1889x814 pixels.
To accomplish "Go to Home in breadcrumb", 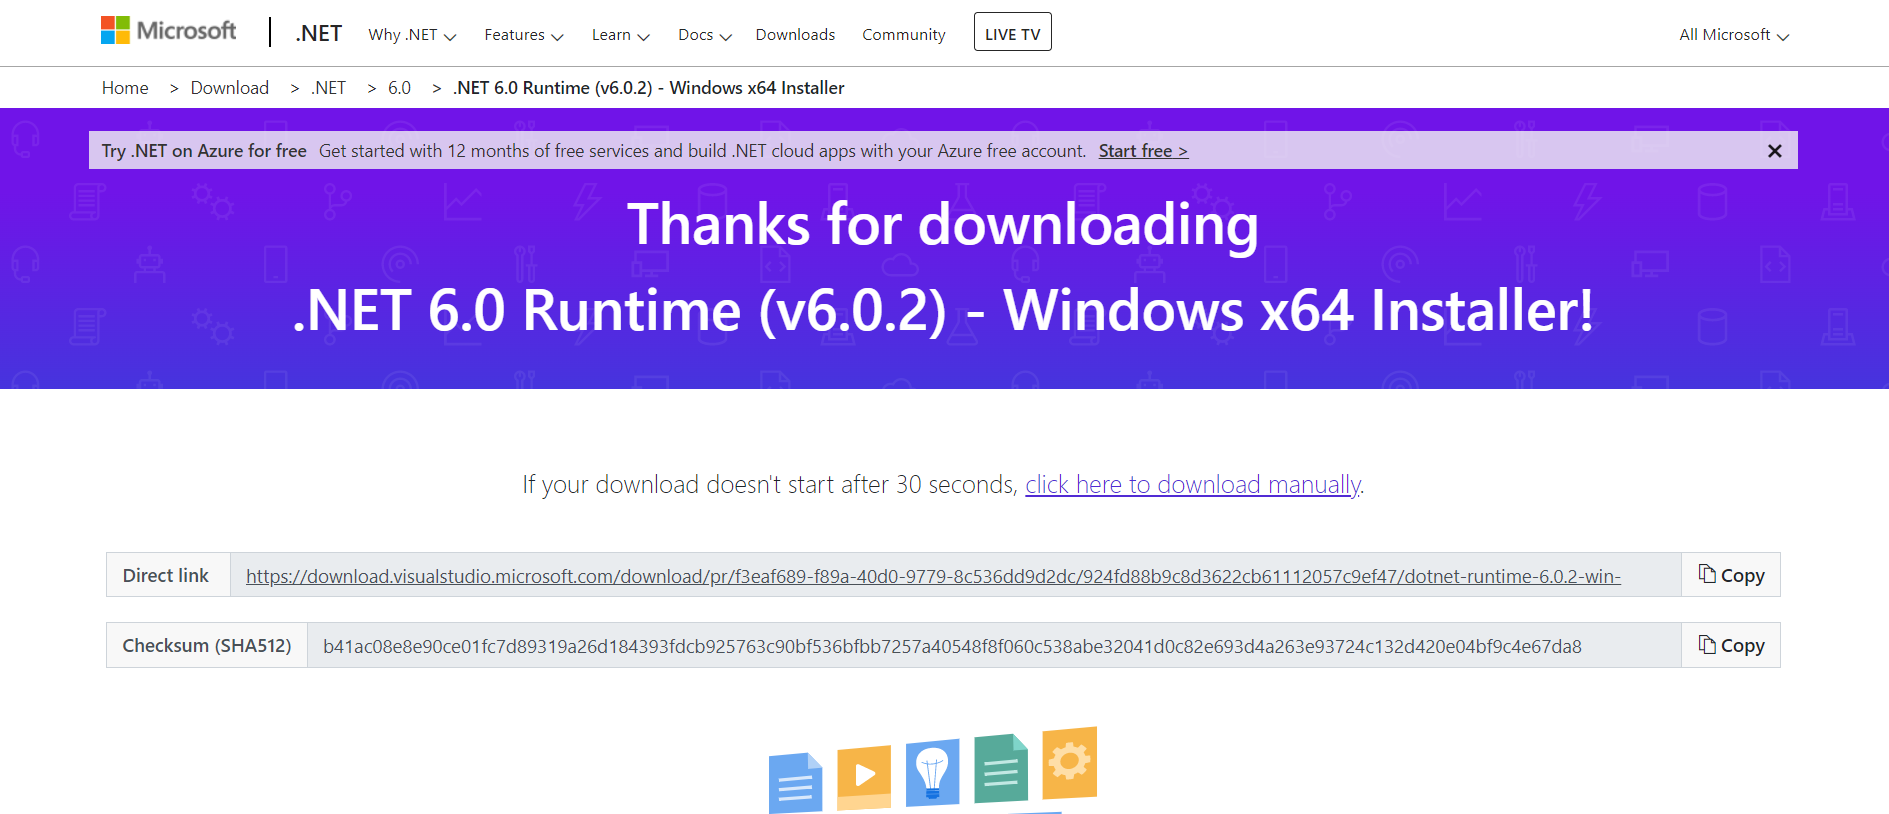I will click(x=125, y=88).
